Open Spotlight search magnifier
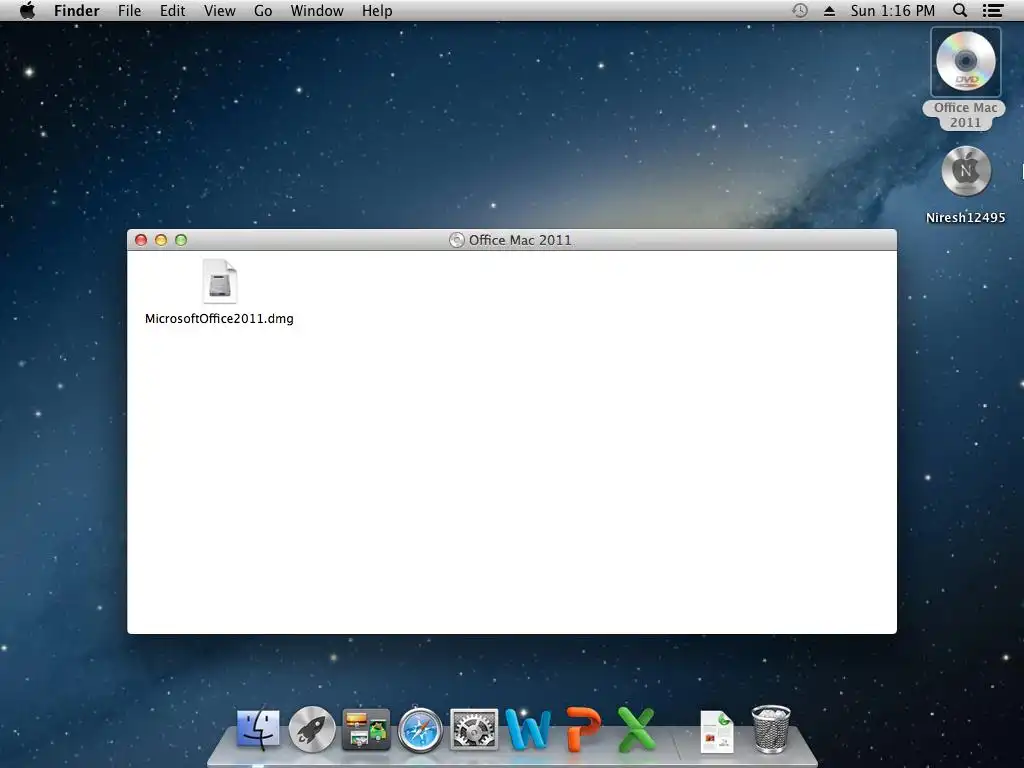Viewport: 1024px width, 768px height. tap(960, 10)
